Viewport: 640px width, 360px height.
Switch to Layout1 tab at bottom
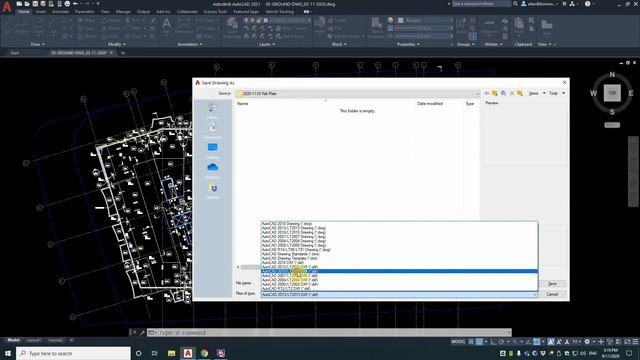(x=33, y=340)
